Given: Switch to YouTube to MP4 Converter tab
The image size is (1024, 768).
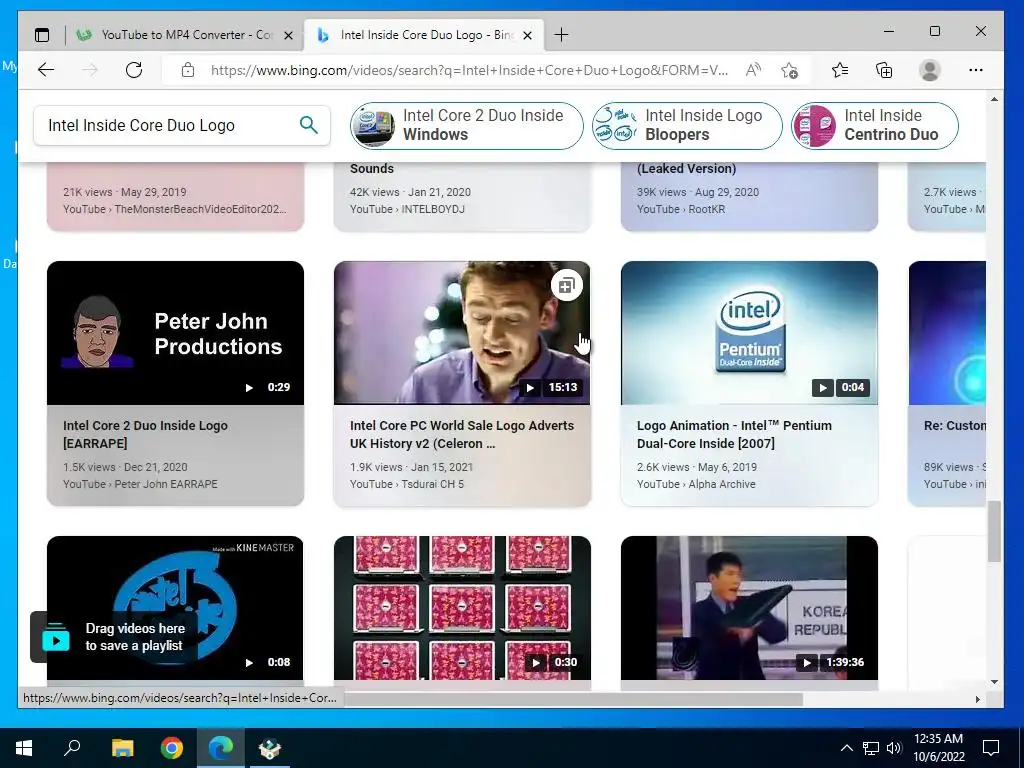Looking at the screenshot, I should tap(185, 35).
